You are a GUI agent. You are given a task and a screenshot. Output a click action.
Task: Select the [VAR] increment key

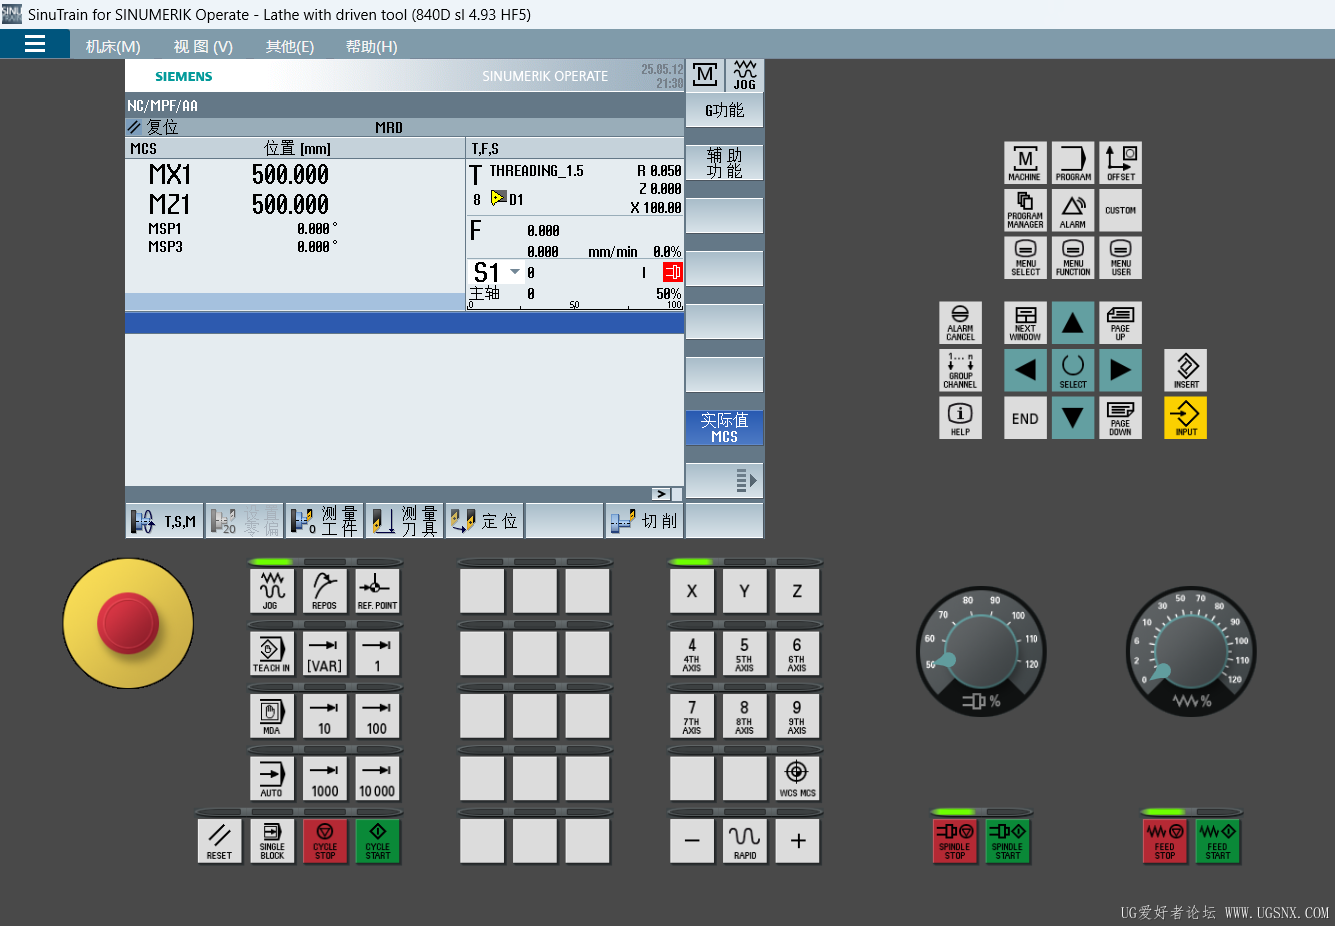324,653
